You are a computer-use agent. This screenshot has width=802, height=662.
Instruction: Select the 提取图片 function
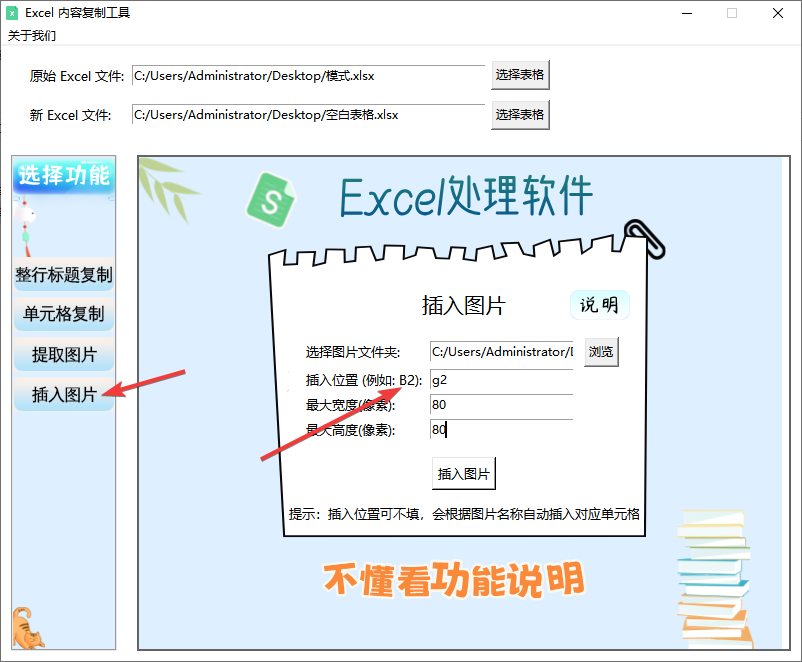(x=64, y=354)
